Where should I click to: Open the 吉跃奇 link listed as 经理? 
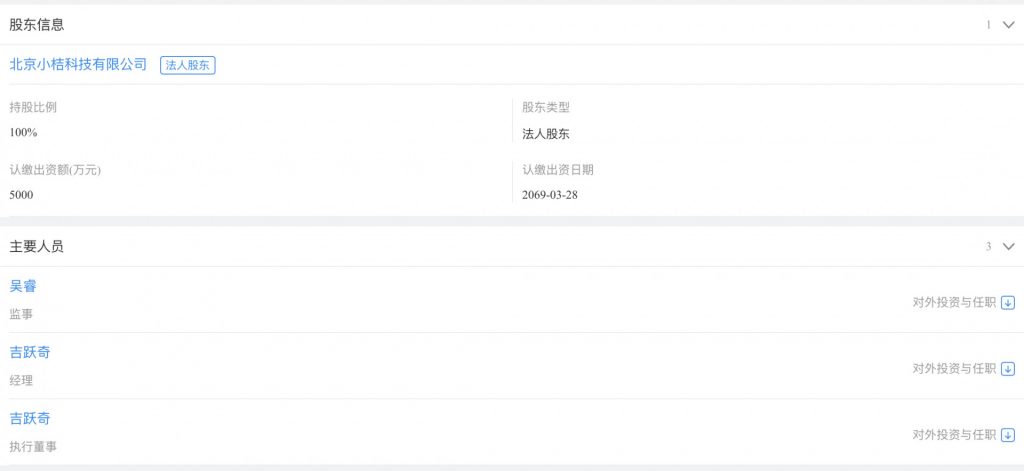point(30,353)
